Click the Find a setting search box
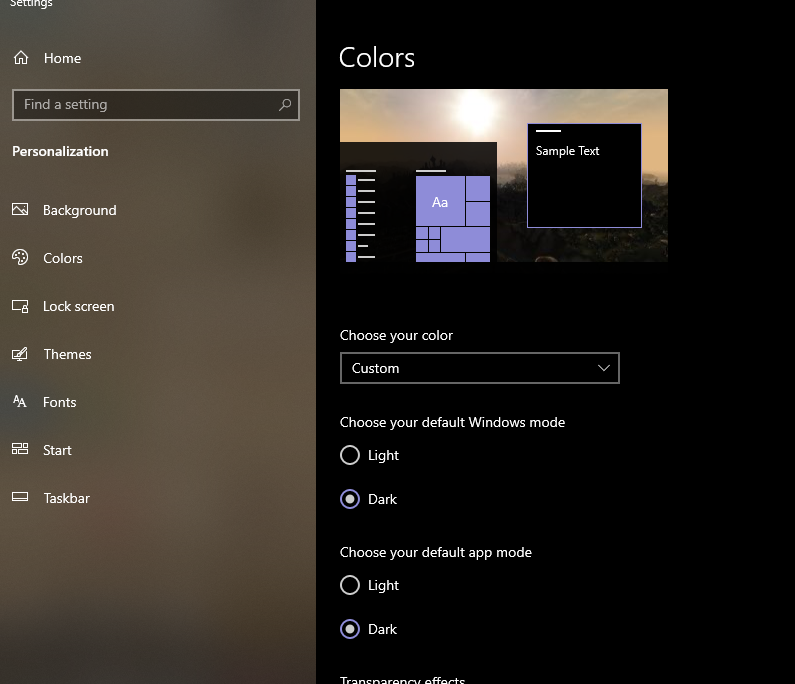Viewport: 795px width, 684px height. 145,104
